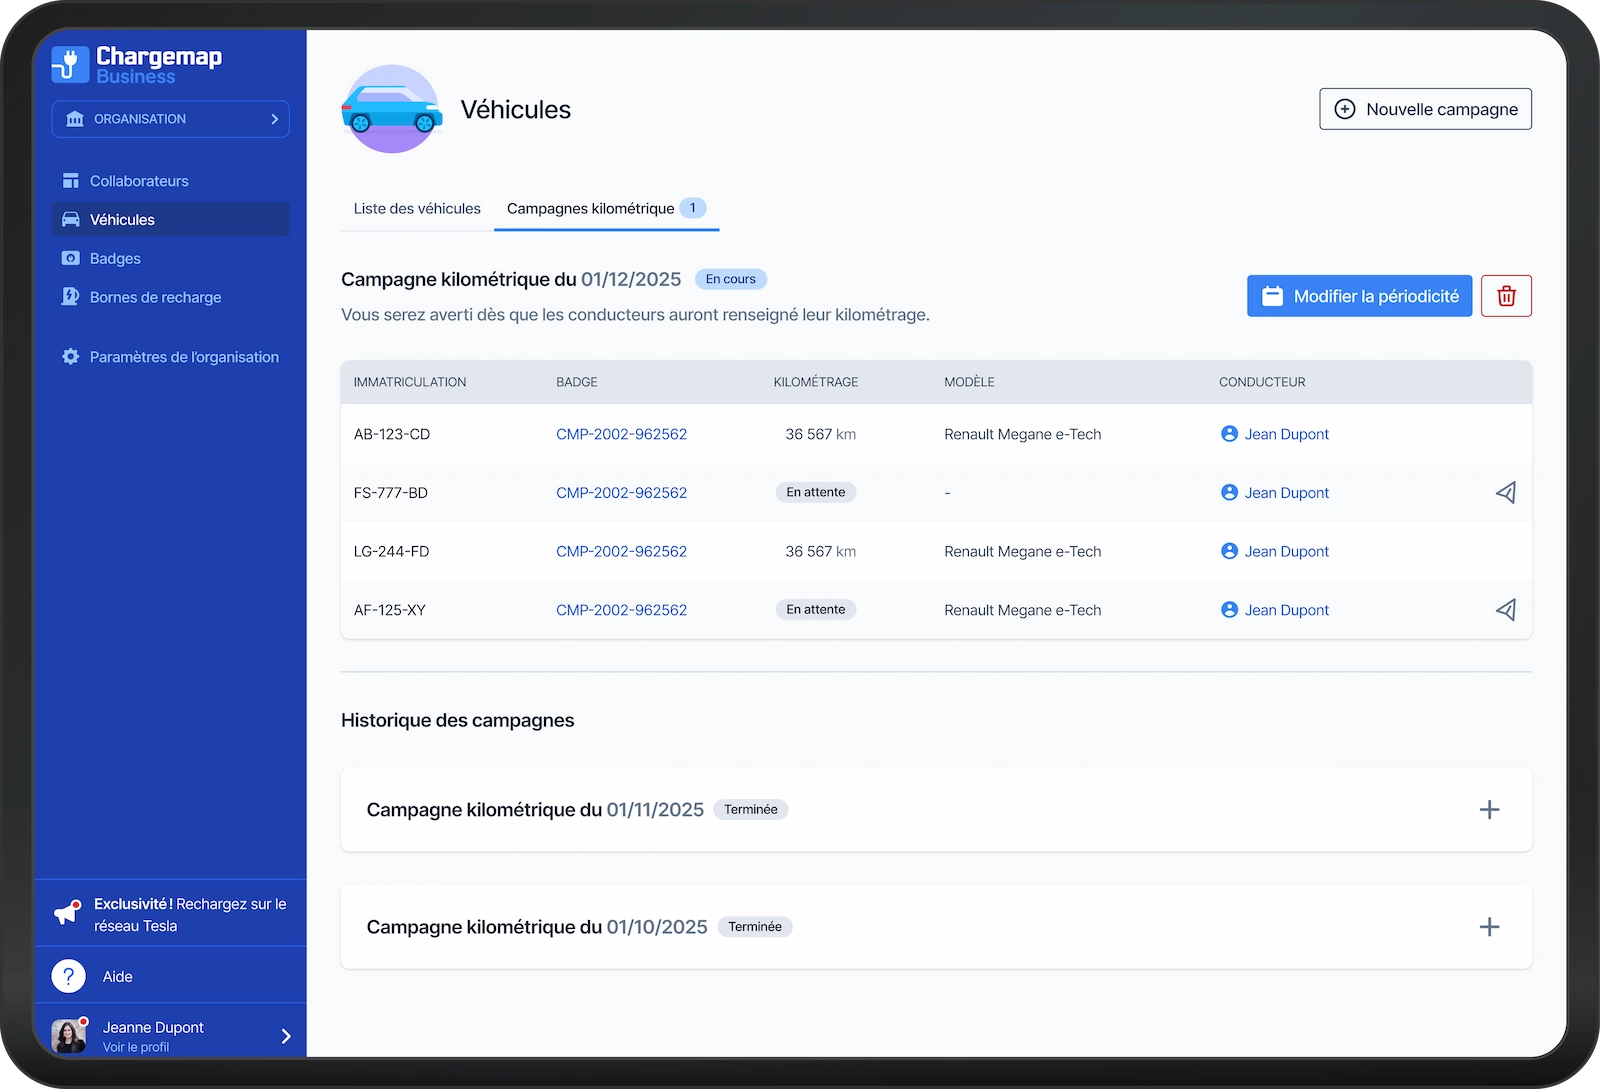Open badge CMP-2002-962562 for AF-125-XY
The image size is (1600, 1089).
tap(621, 610)
